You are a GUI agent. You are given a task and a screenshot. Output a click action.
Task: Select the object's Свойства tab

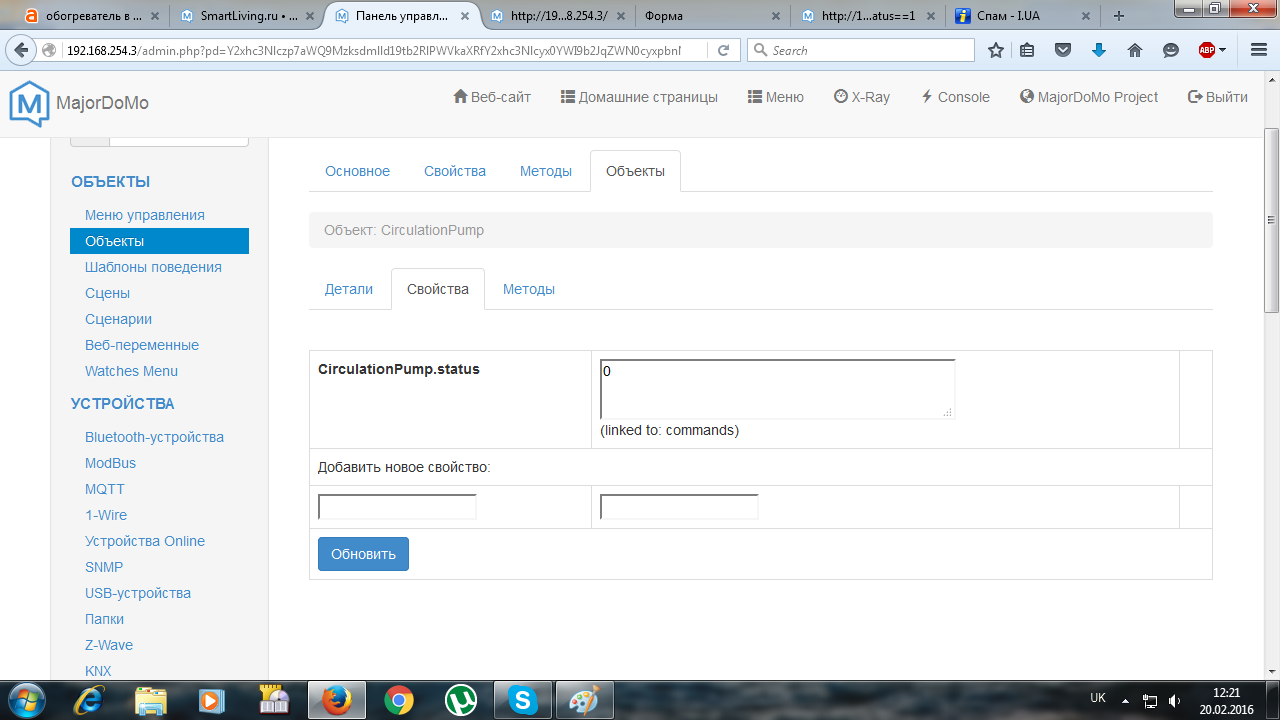point(438,289)
